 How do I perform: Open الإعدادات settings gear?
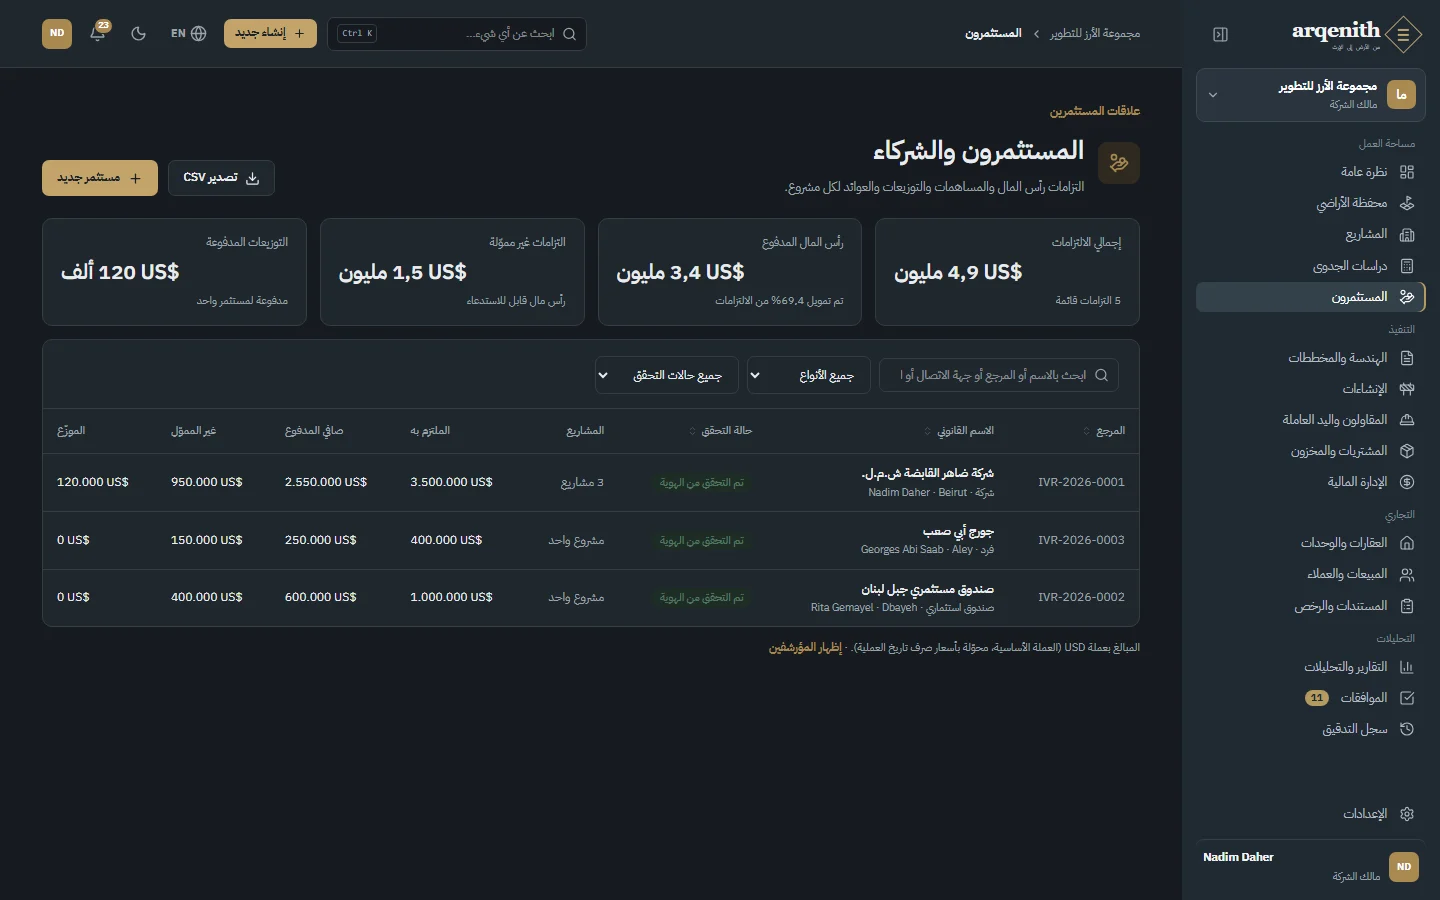[1407, 814]
